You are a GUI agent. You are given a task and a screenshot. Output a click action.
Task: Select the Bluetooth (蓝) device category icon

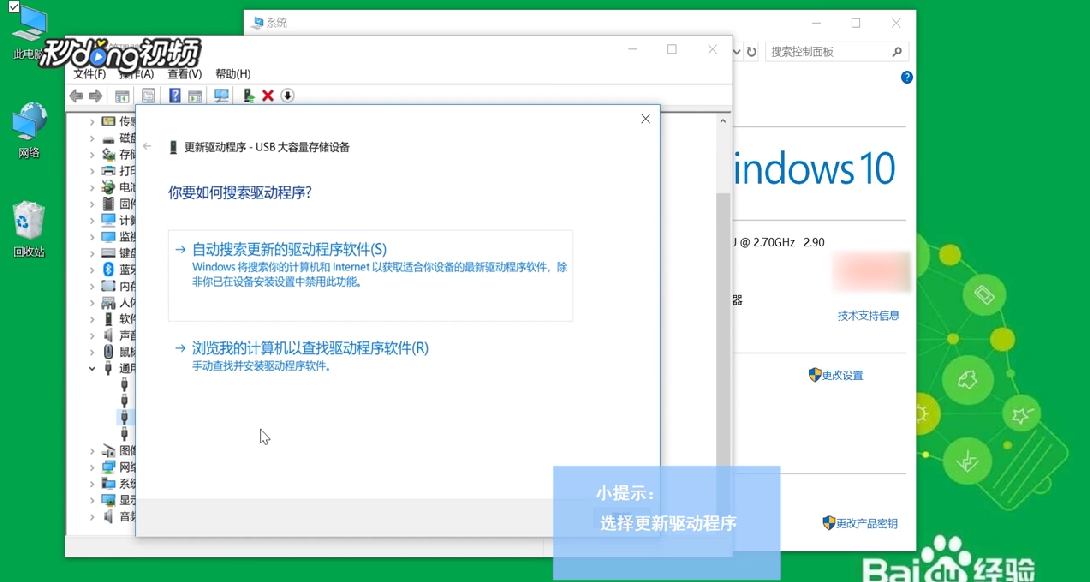tap(108, 270)
